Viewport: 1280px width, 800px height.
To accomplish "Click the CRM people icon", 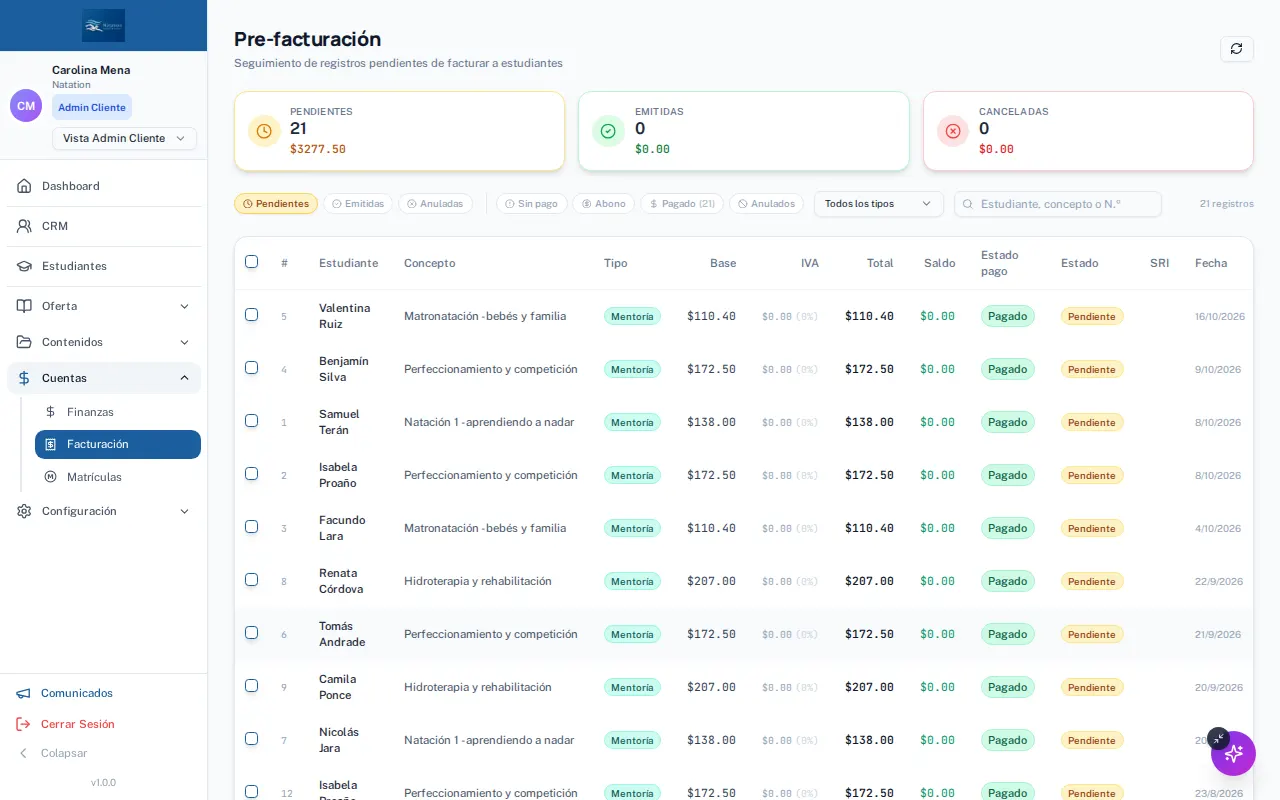I will [x=24, y=226].
